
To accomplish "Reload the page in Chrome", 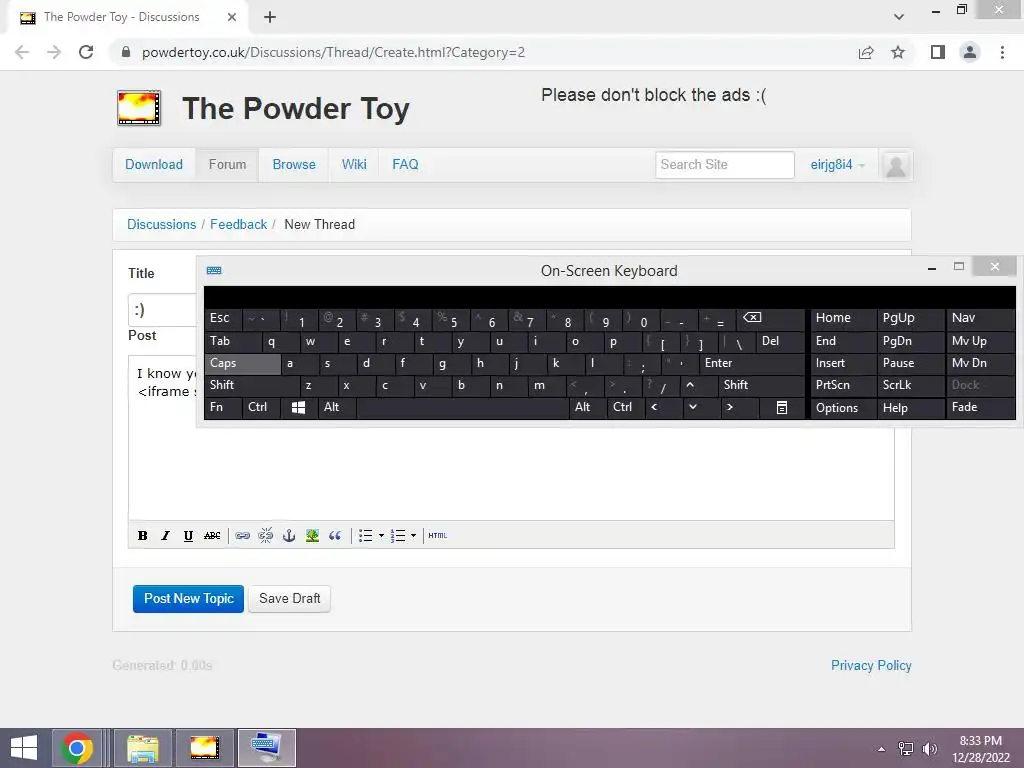I will coord(86,52).
